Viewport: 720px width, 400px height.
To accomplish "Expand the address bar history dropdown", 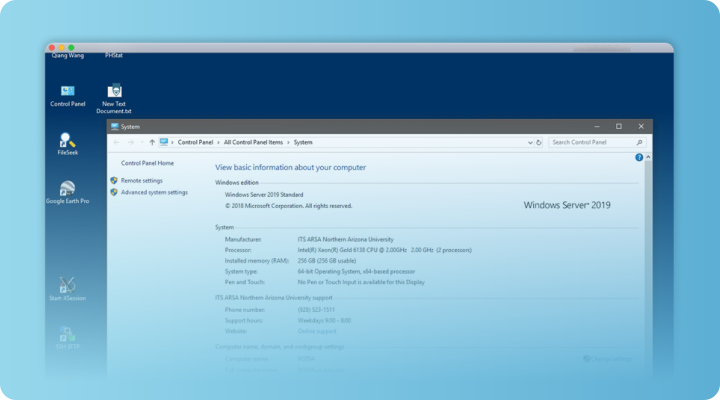I will point(530,142).
